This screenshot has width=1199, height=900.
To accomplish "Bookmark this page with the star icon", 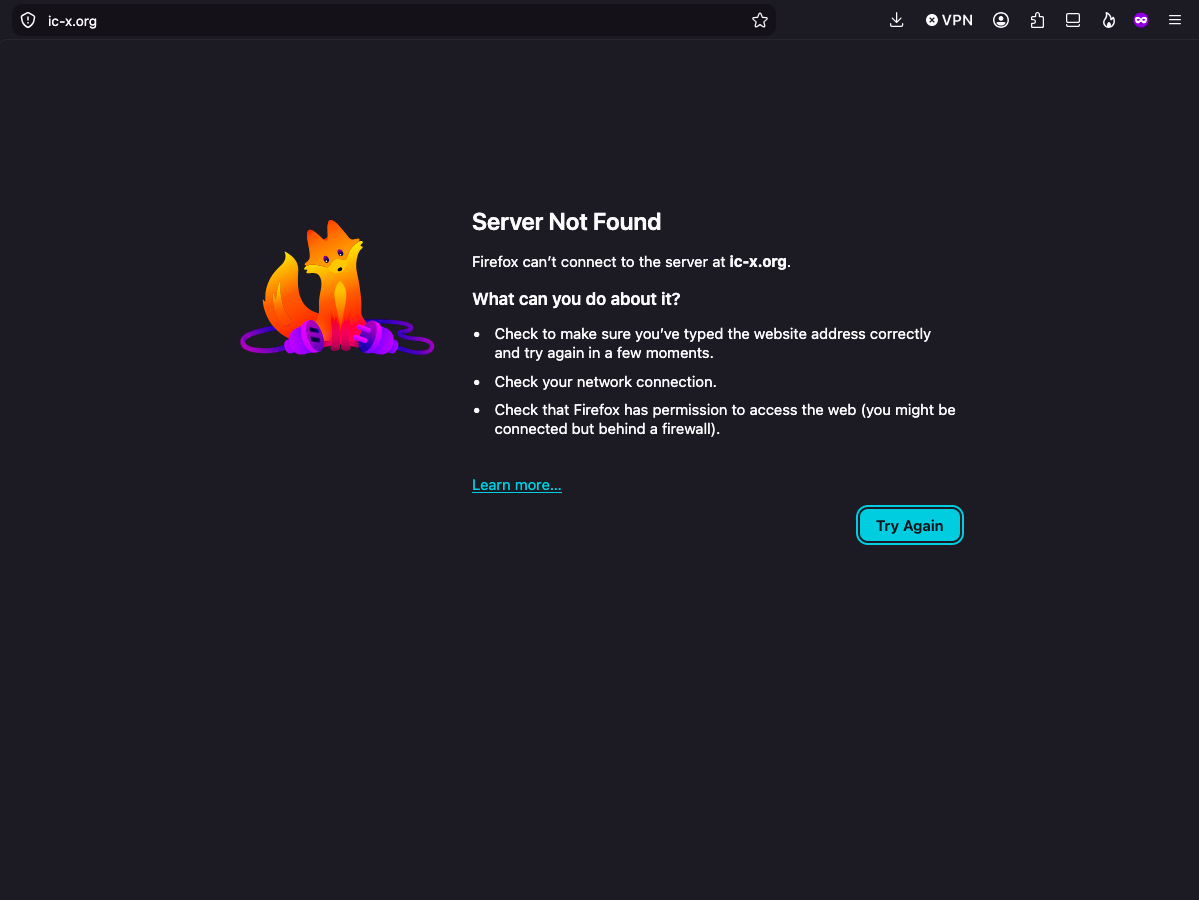I will pos(759,21).
